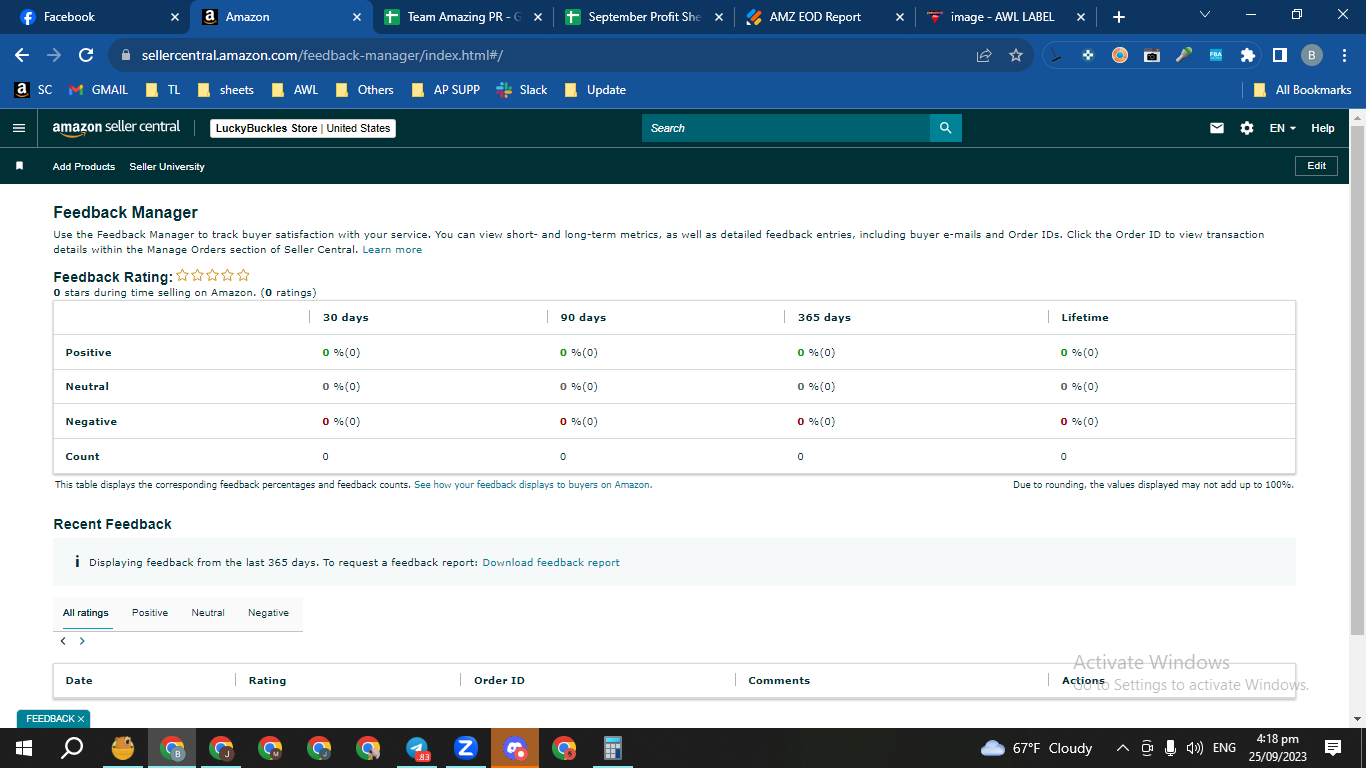
Task: Click the Download feedback report link
Action: 551,563
